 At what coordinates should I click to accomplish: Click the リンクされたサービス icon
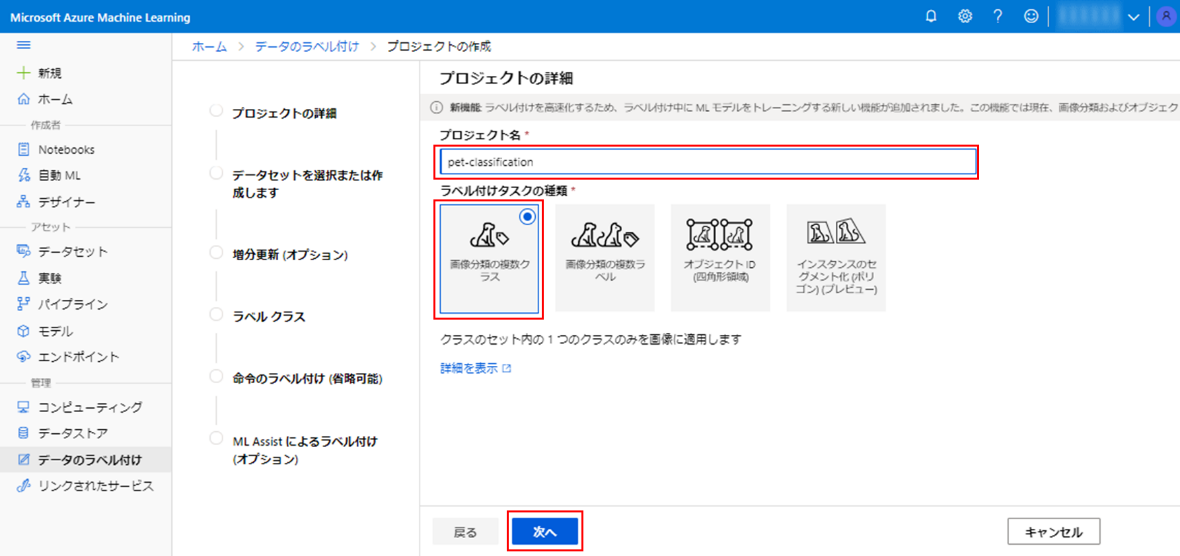pos(23,485)
